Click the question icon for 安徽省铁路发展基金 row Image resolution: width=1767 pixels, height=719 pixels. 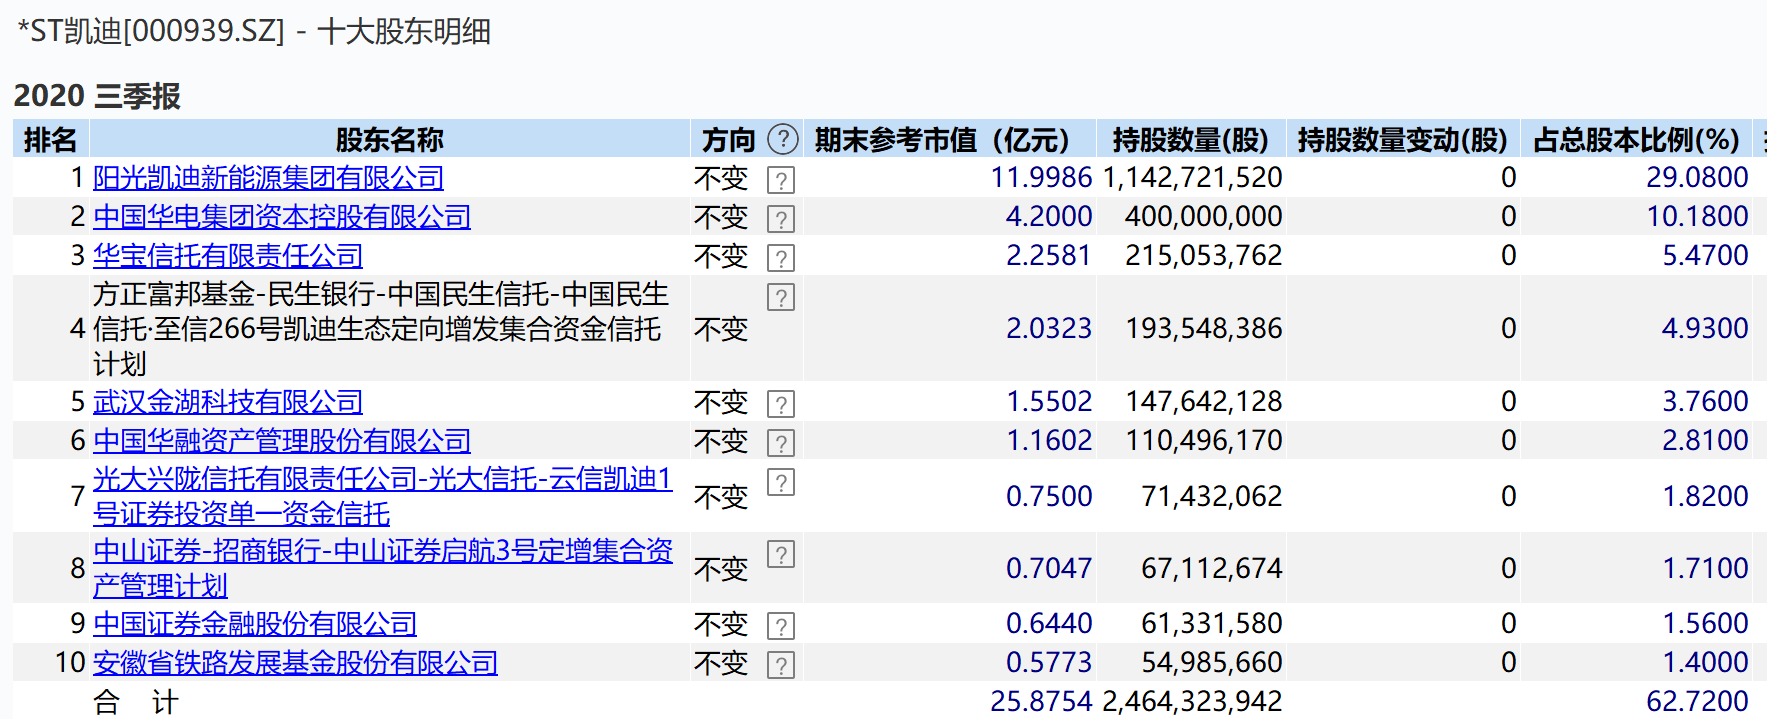coord(781,665)
